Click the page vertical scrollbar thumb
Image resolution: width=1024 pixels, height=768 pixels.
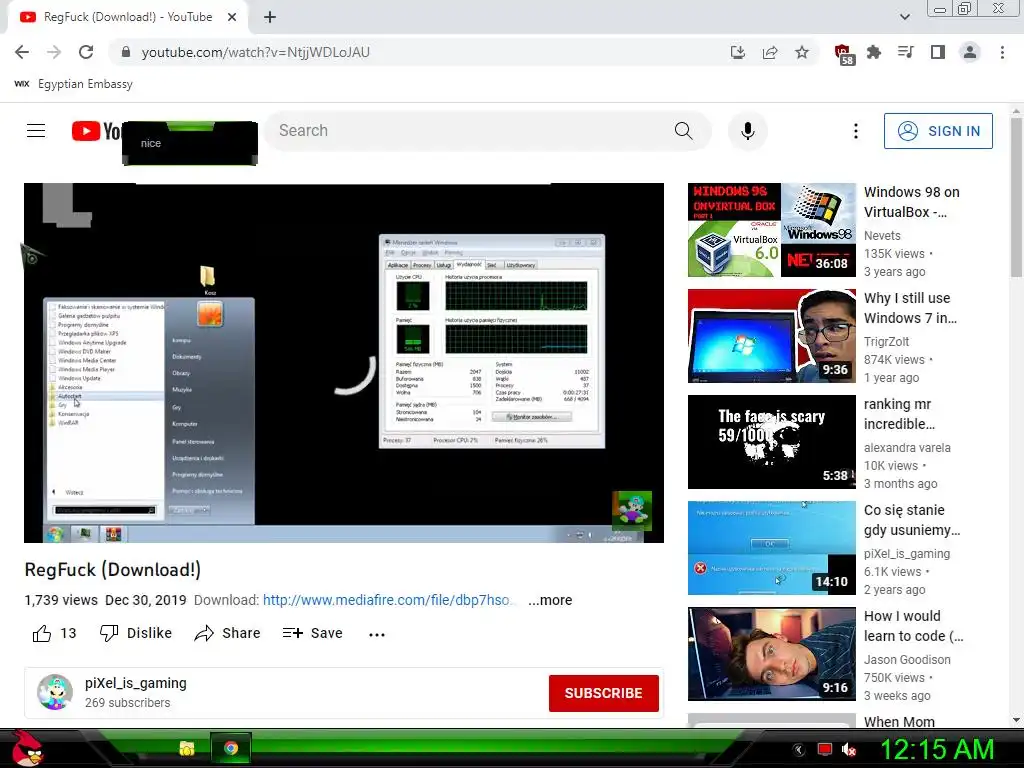(1016, 196)
